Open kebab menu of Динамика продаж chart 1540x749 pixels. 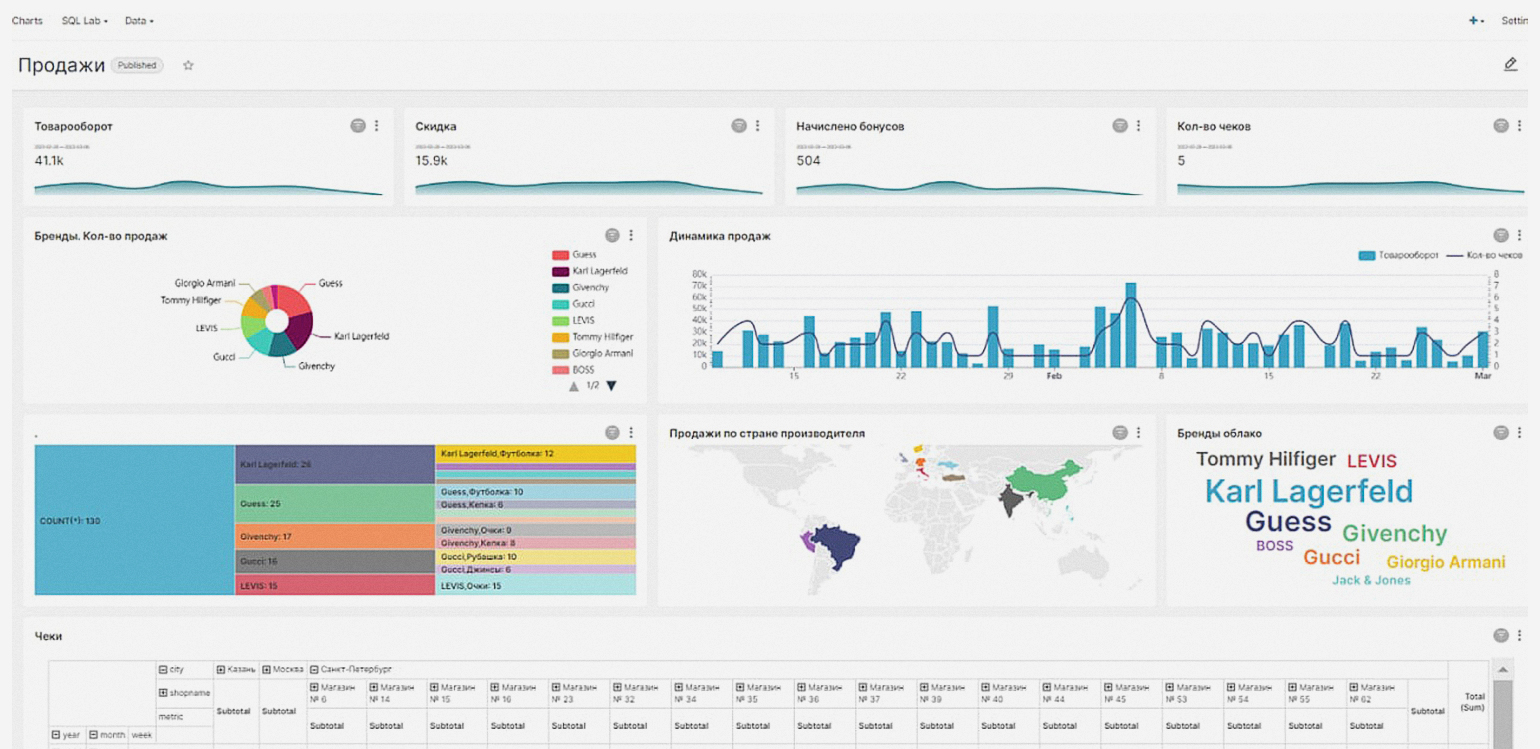[1520, 236]
